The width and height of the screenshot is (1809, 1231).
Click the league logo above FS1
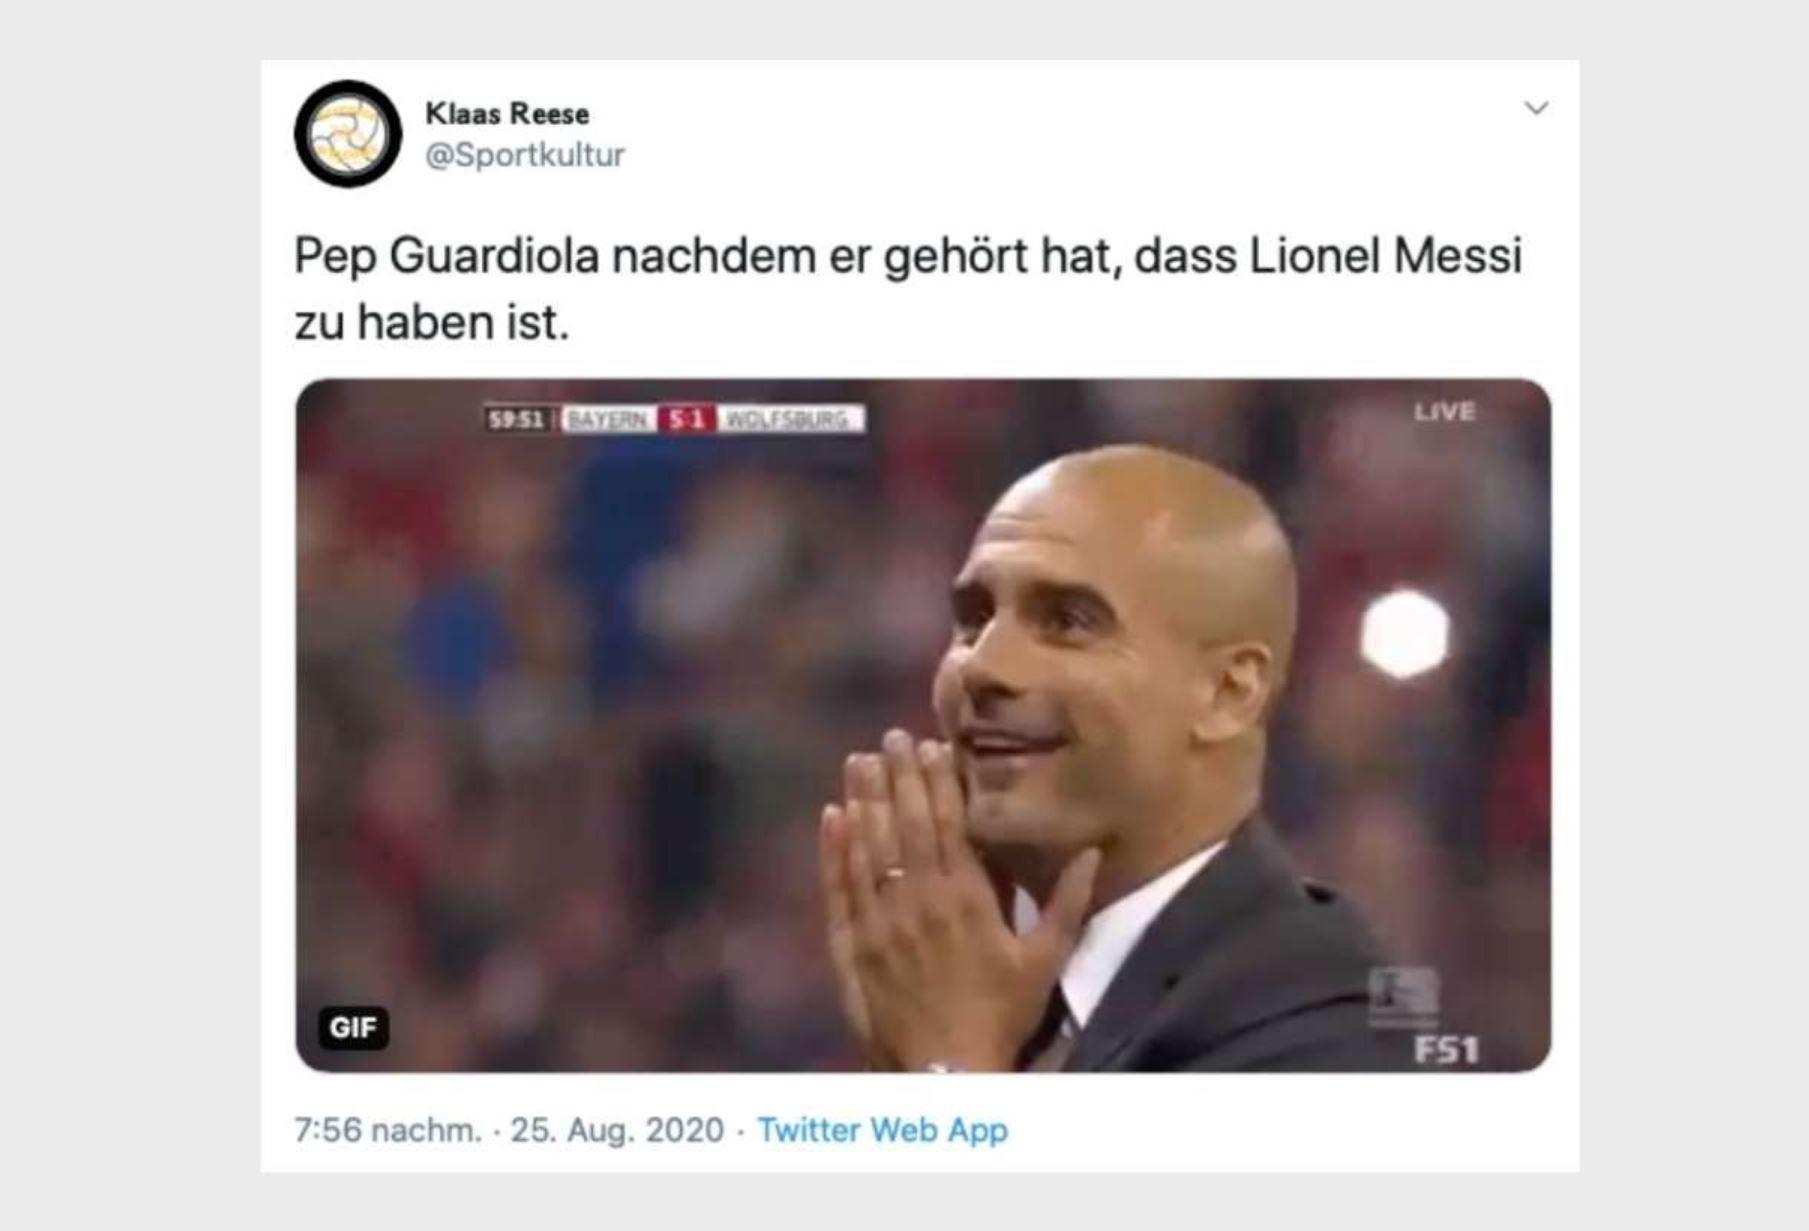coord(1403,995)
